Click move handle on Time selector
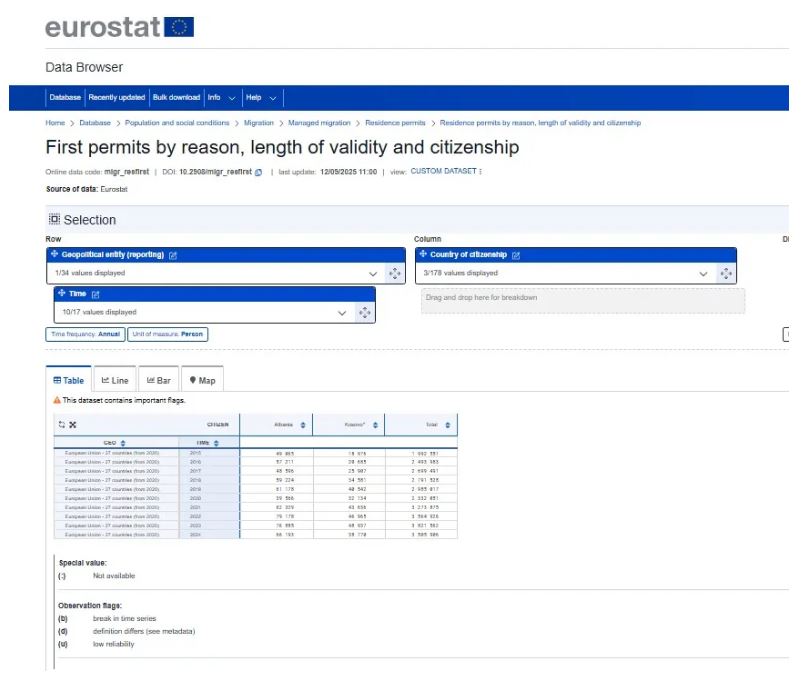This screenshot has height=680, width=802. (x=364, y=312)
